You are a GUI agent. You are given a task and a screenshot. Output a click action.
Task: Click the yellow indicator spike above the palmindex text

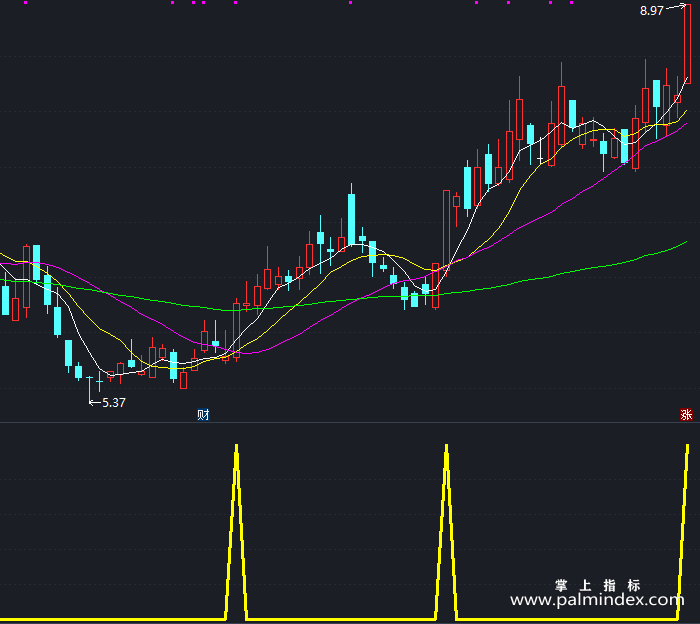pyautogui.click(x=684, y=531)
